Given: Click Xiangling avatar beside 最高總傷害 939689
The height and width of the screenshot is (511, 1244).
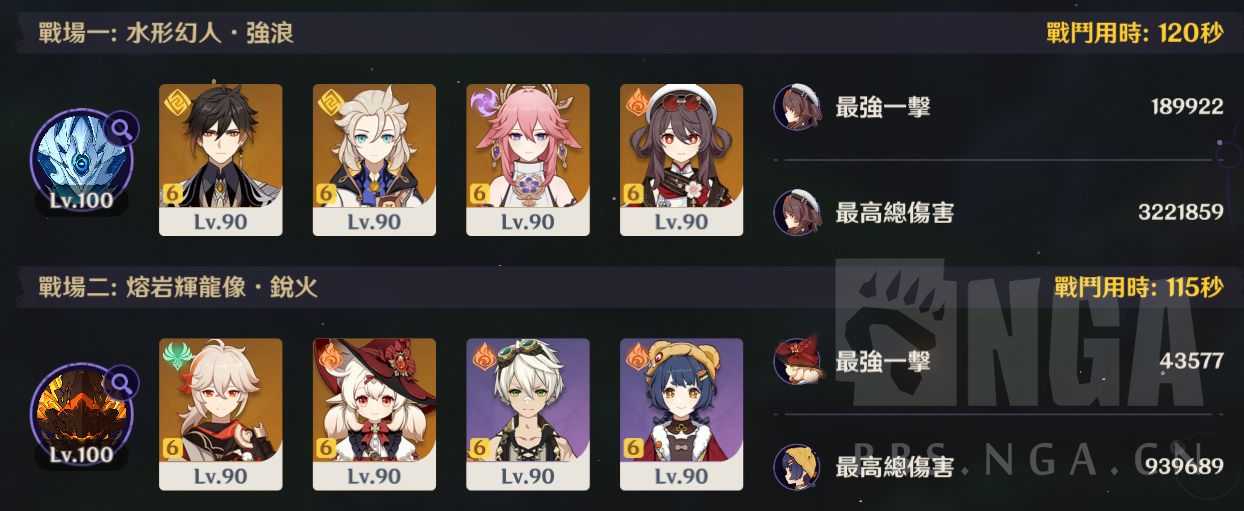Looking at the screenshot, I should click(798, 466).
